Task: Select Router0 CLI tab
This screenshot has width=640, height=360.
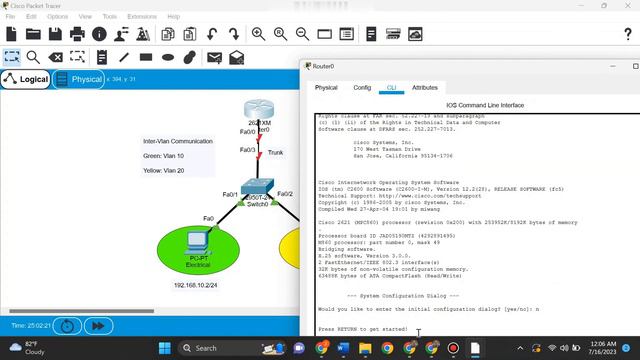Action: [x=391, y=87]
